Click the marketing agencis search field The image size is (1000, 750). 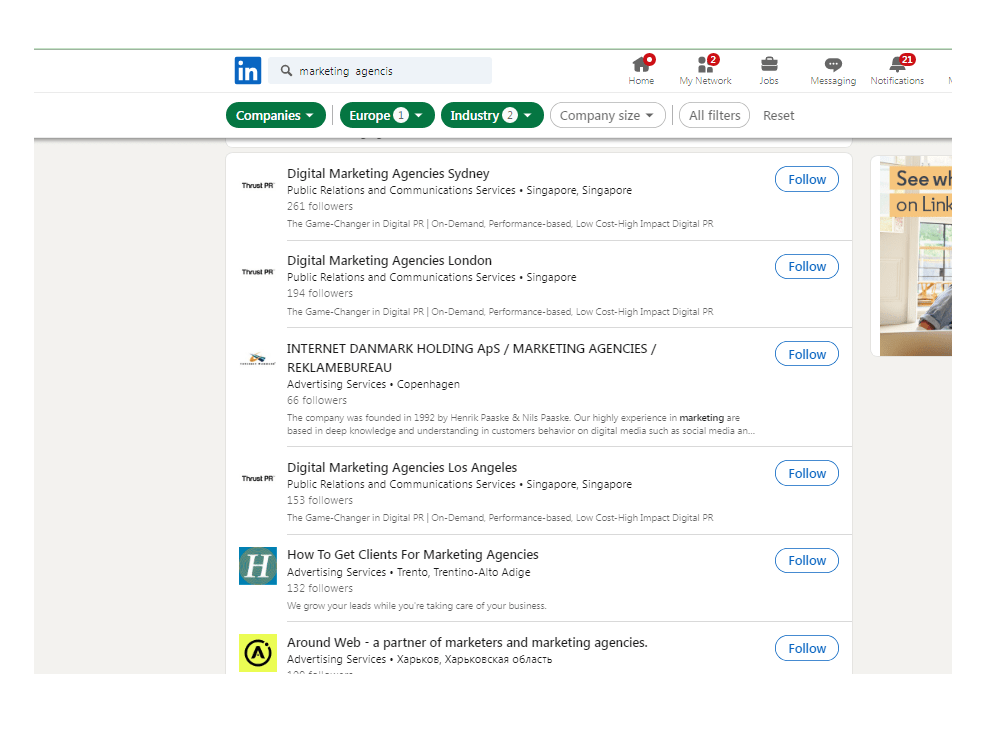tap(380, 71)
